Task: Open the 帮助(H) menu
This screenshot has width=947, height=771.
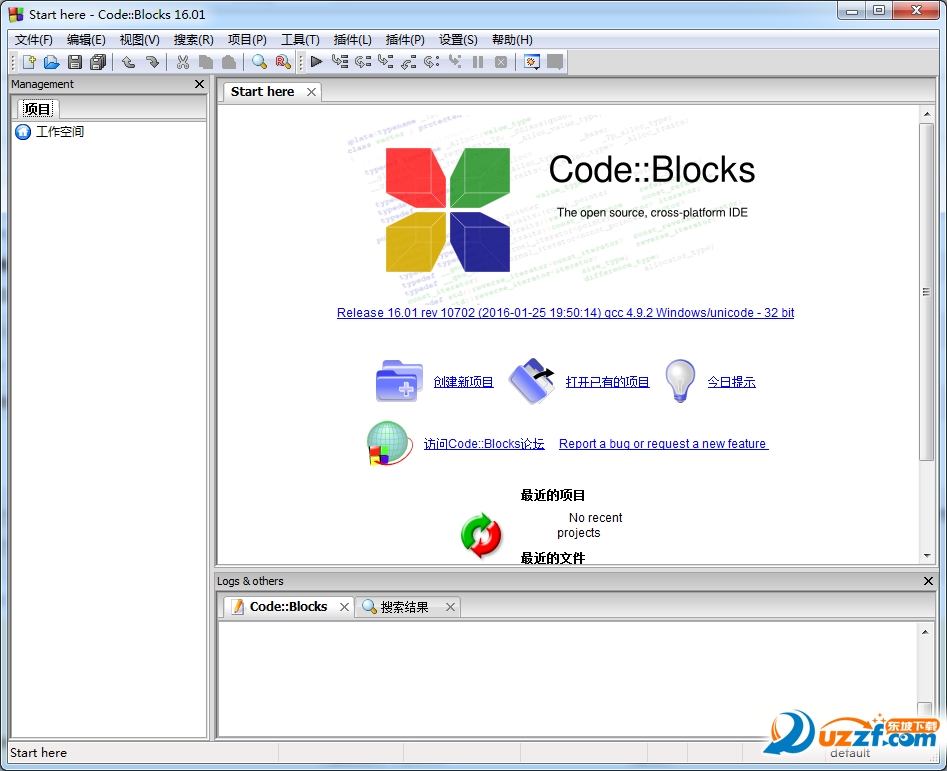Action: point(512,40)
